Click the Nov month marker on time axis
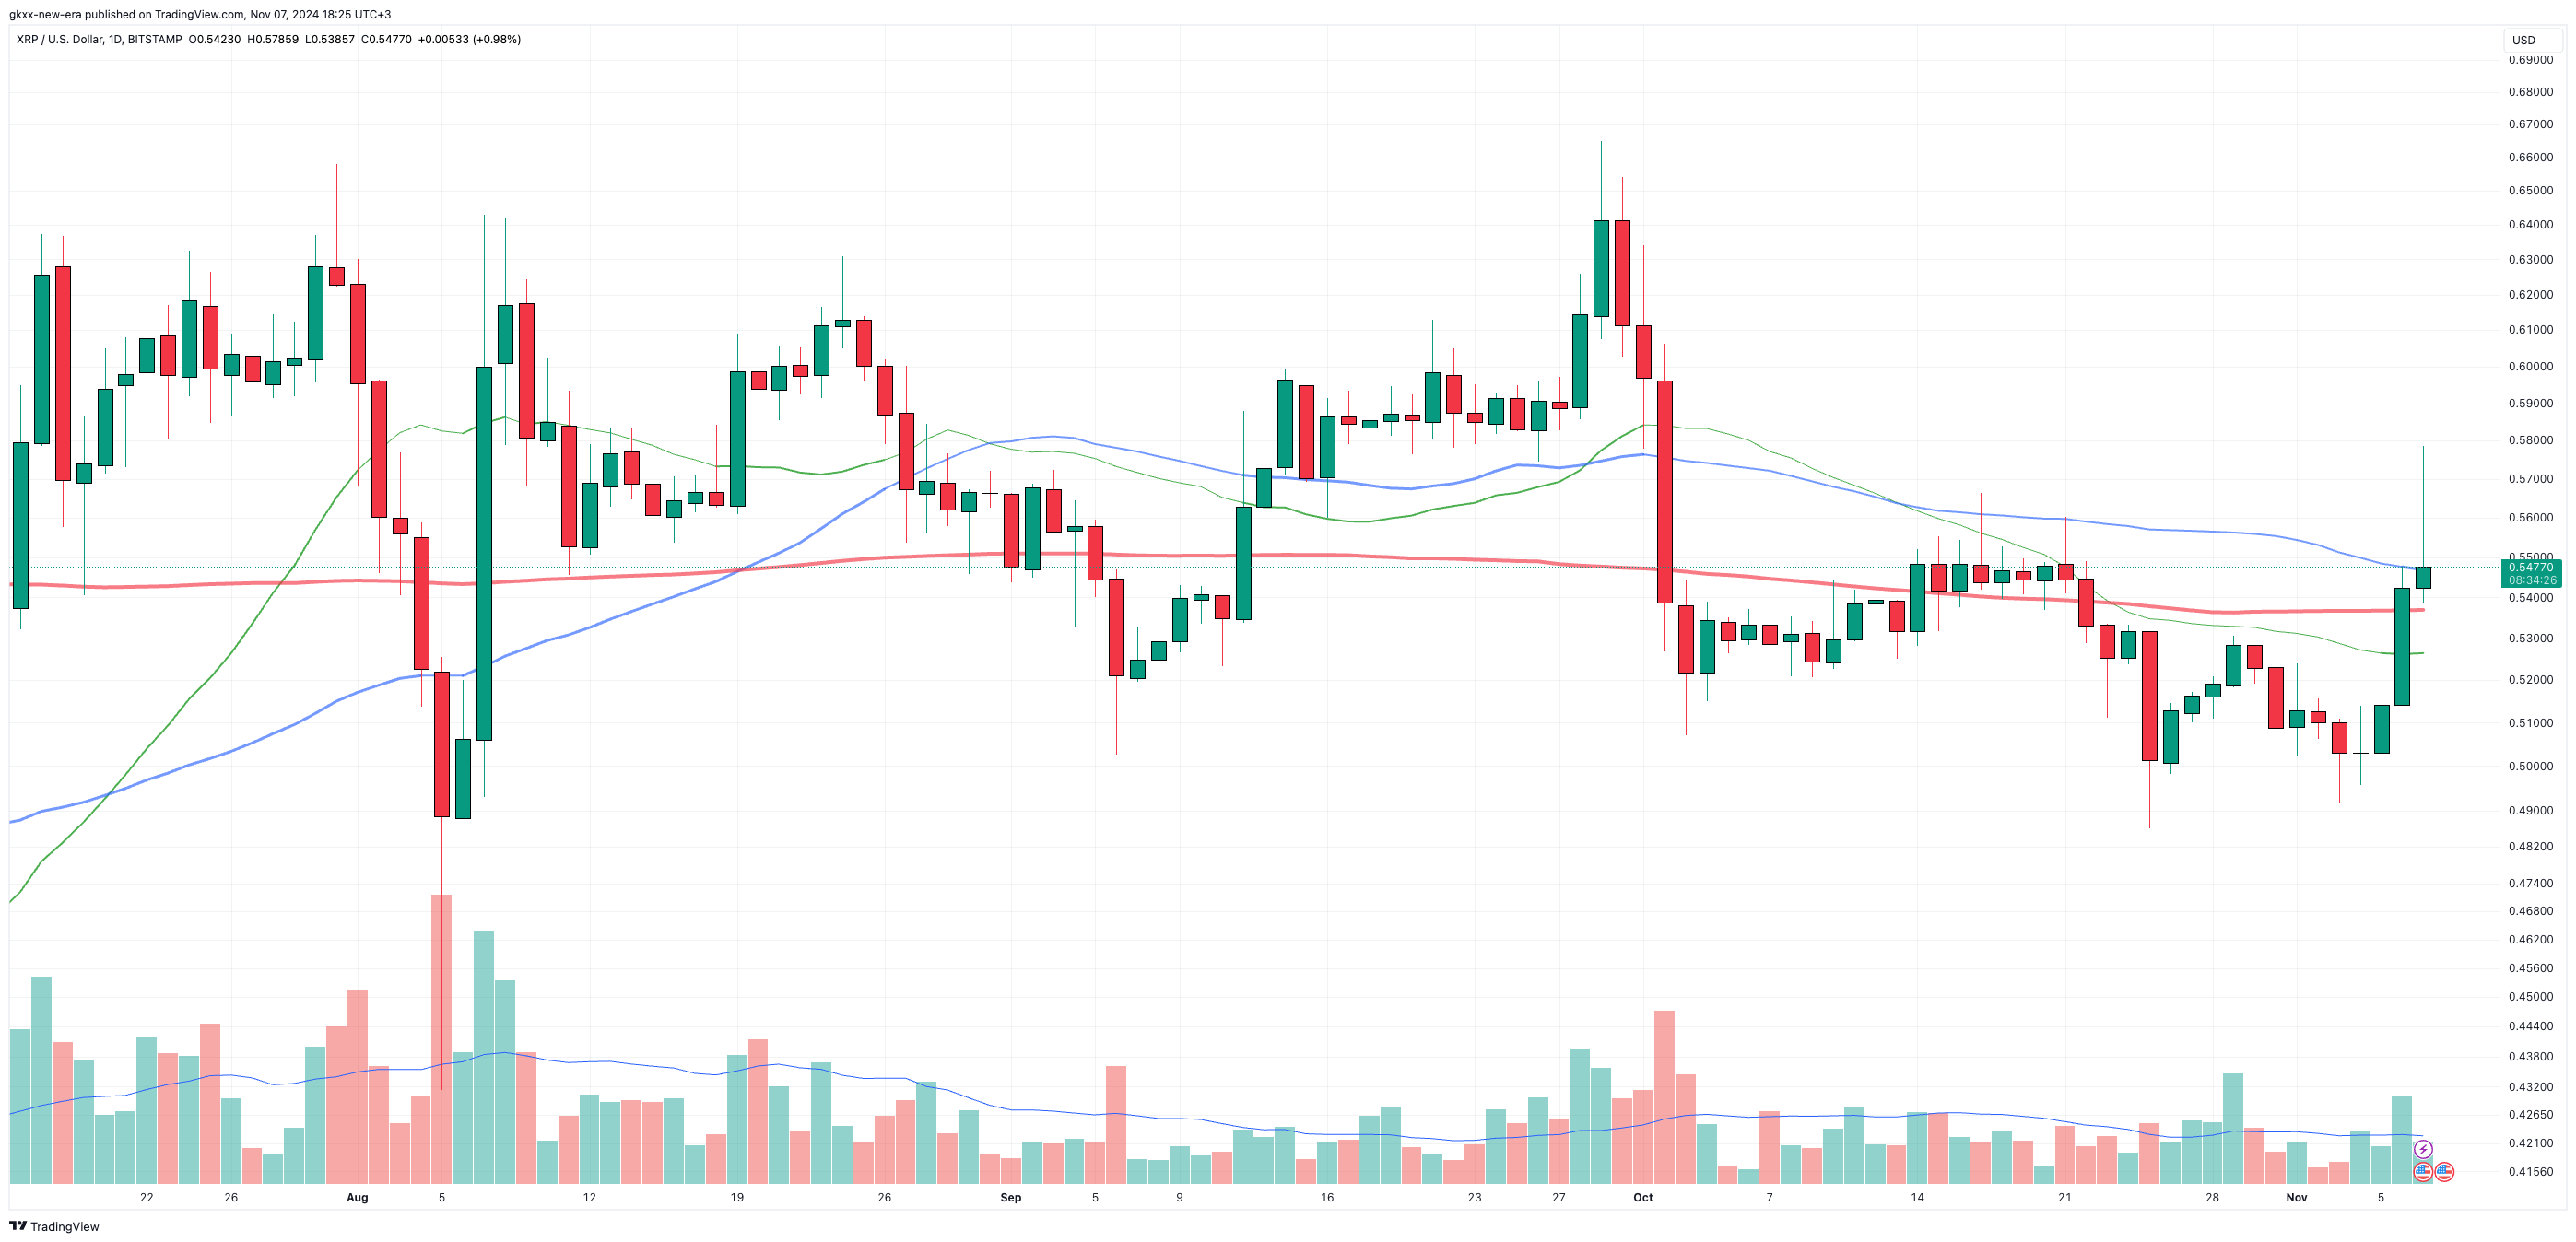Screen dimensions: 2576x1242 pos(2296,1197)
